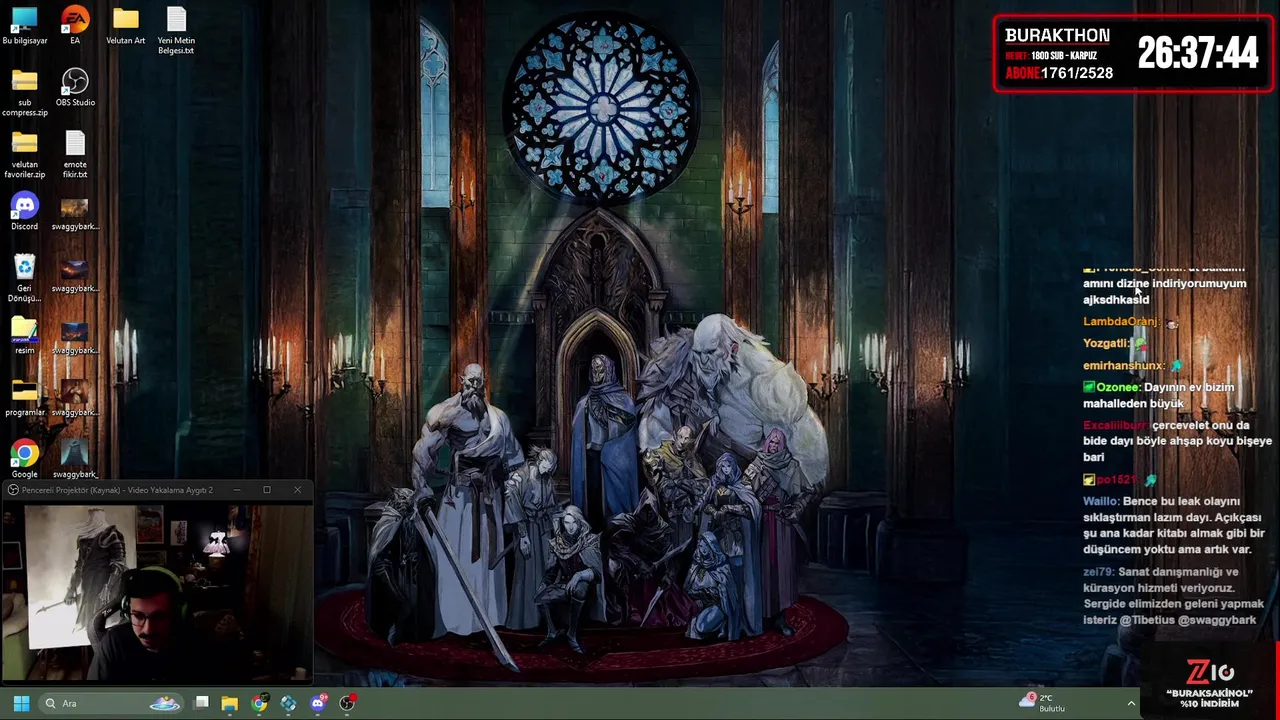Click the search highlight image in taskbar search

(x=165, y=703)
